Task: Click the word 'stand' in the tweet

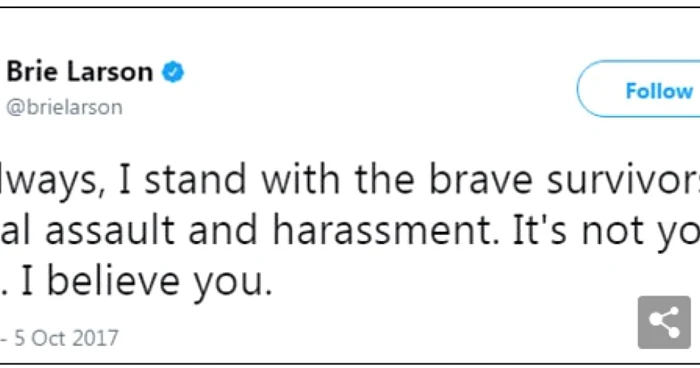Action: pos(196,180)
